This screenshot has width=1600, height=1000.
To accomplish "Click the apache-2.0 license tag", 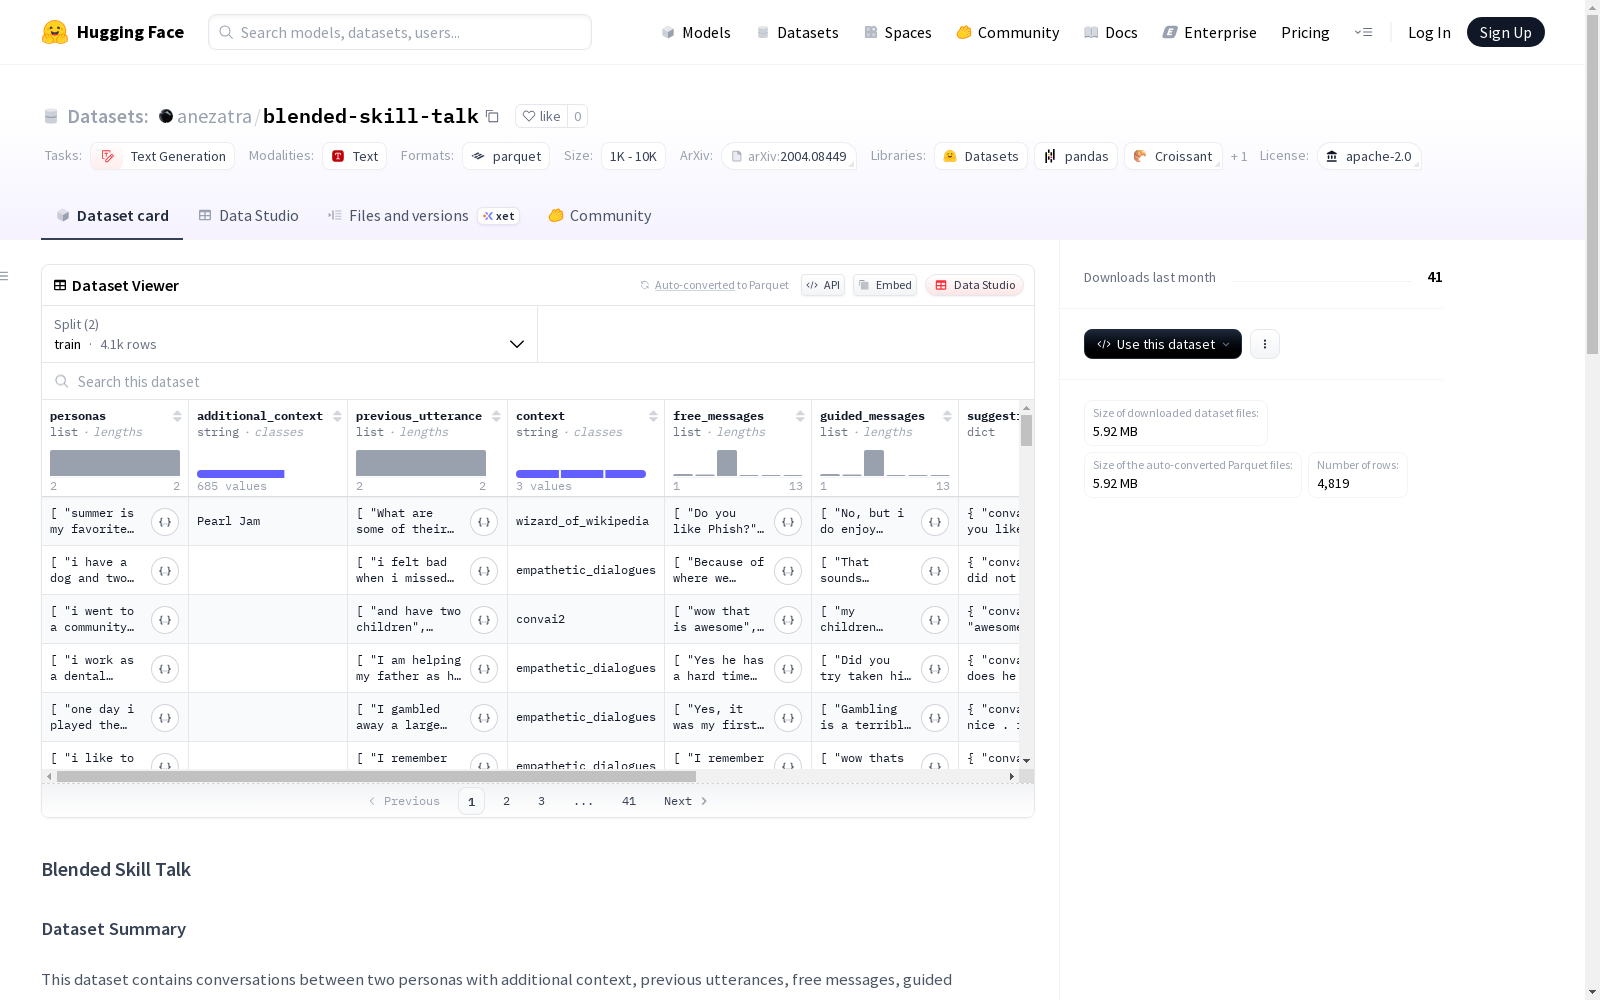I will pyautogui.click(x=1369, y=156).
